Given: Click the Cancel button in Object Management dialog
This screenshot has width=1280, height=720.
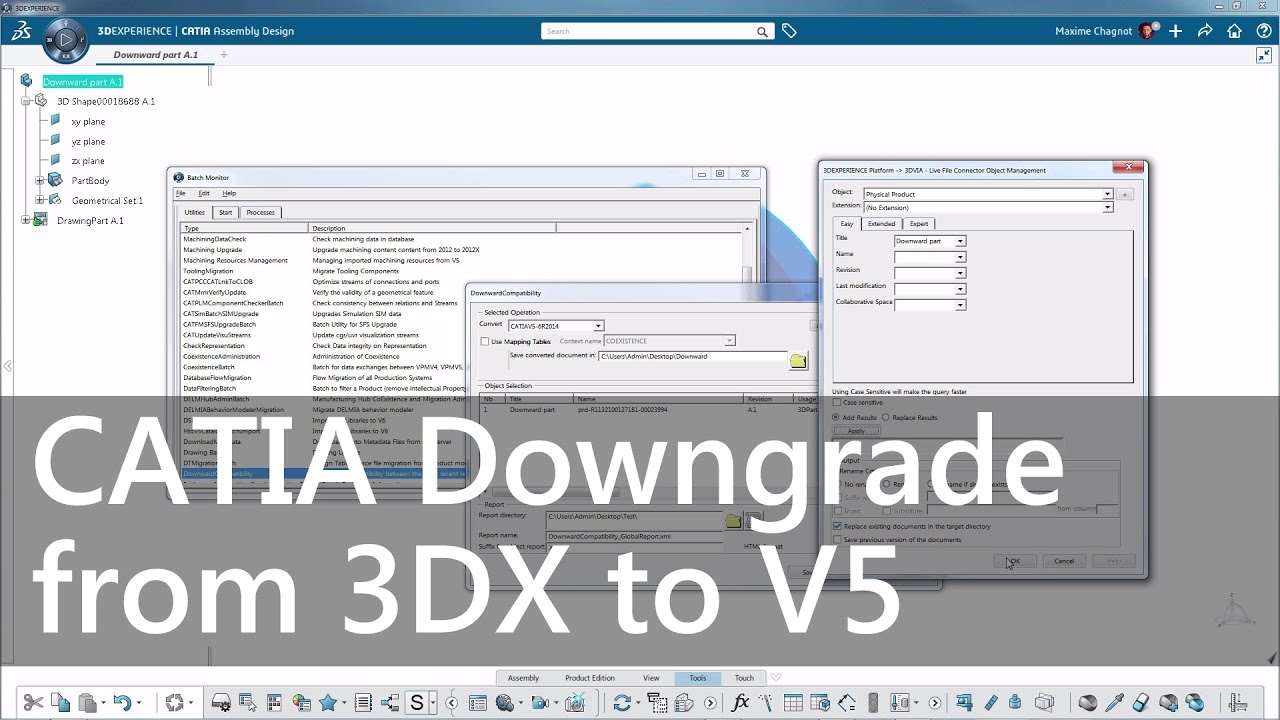Looking at the screenshot, I should point(1064,561).
